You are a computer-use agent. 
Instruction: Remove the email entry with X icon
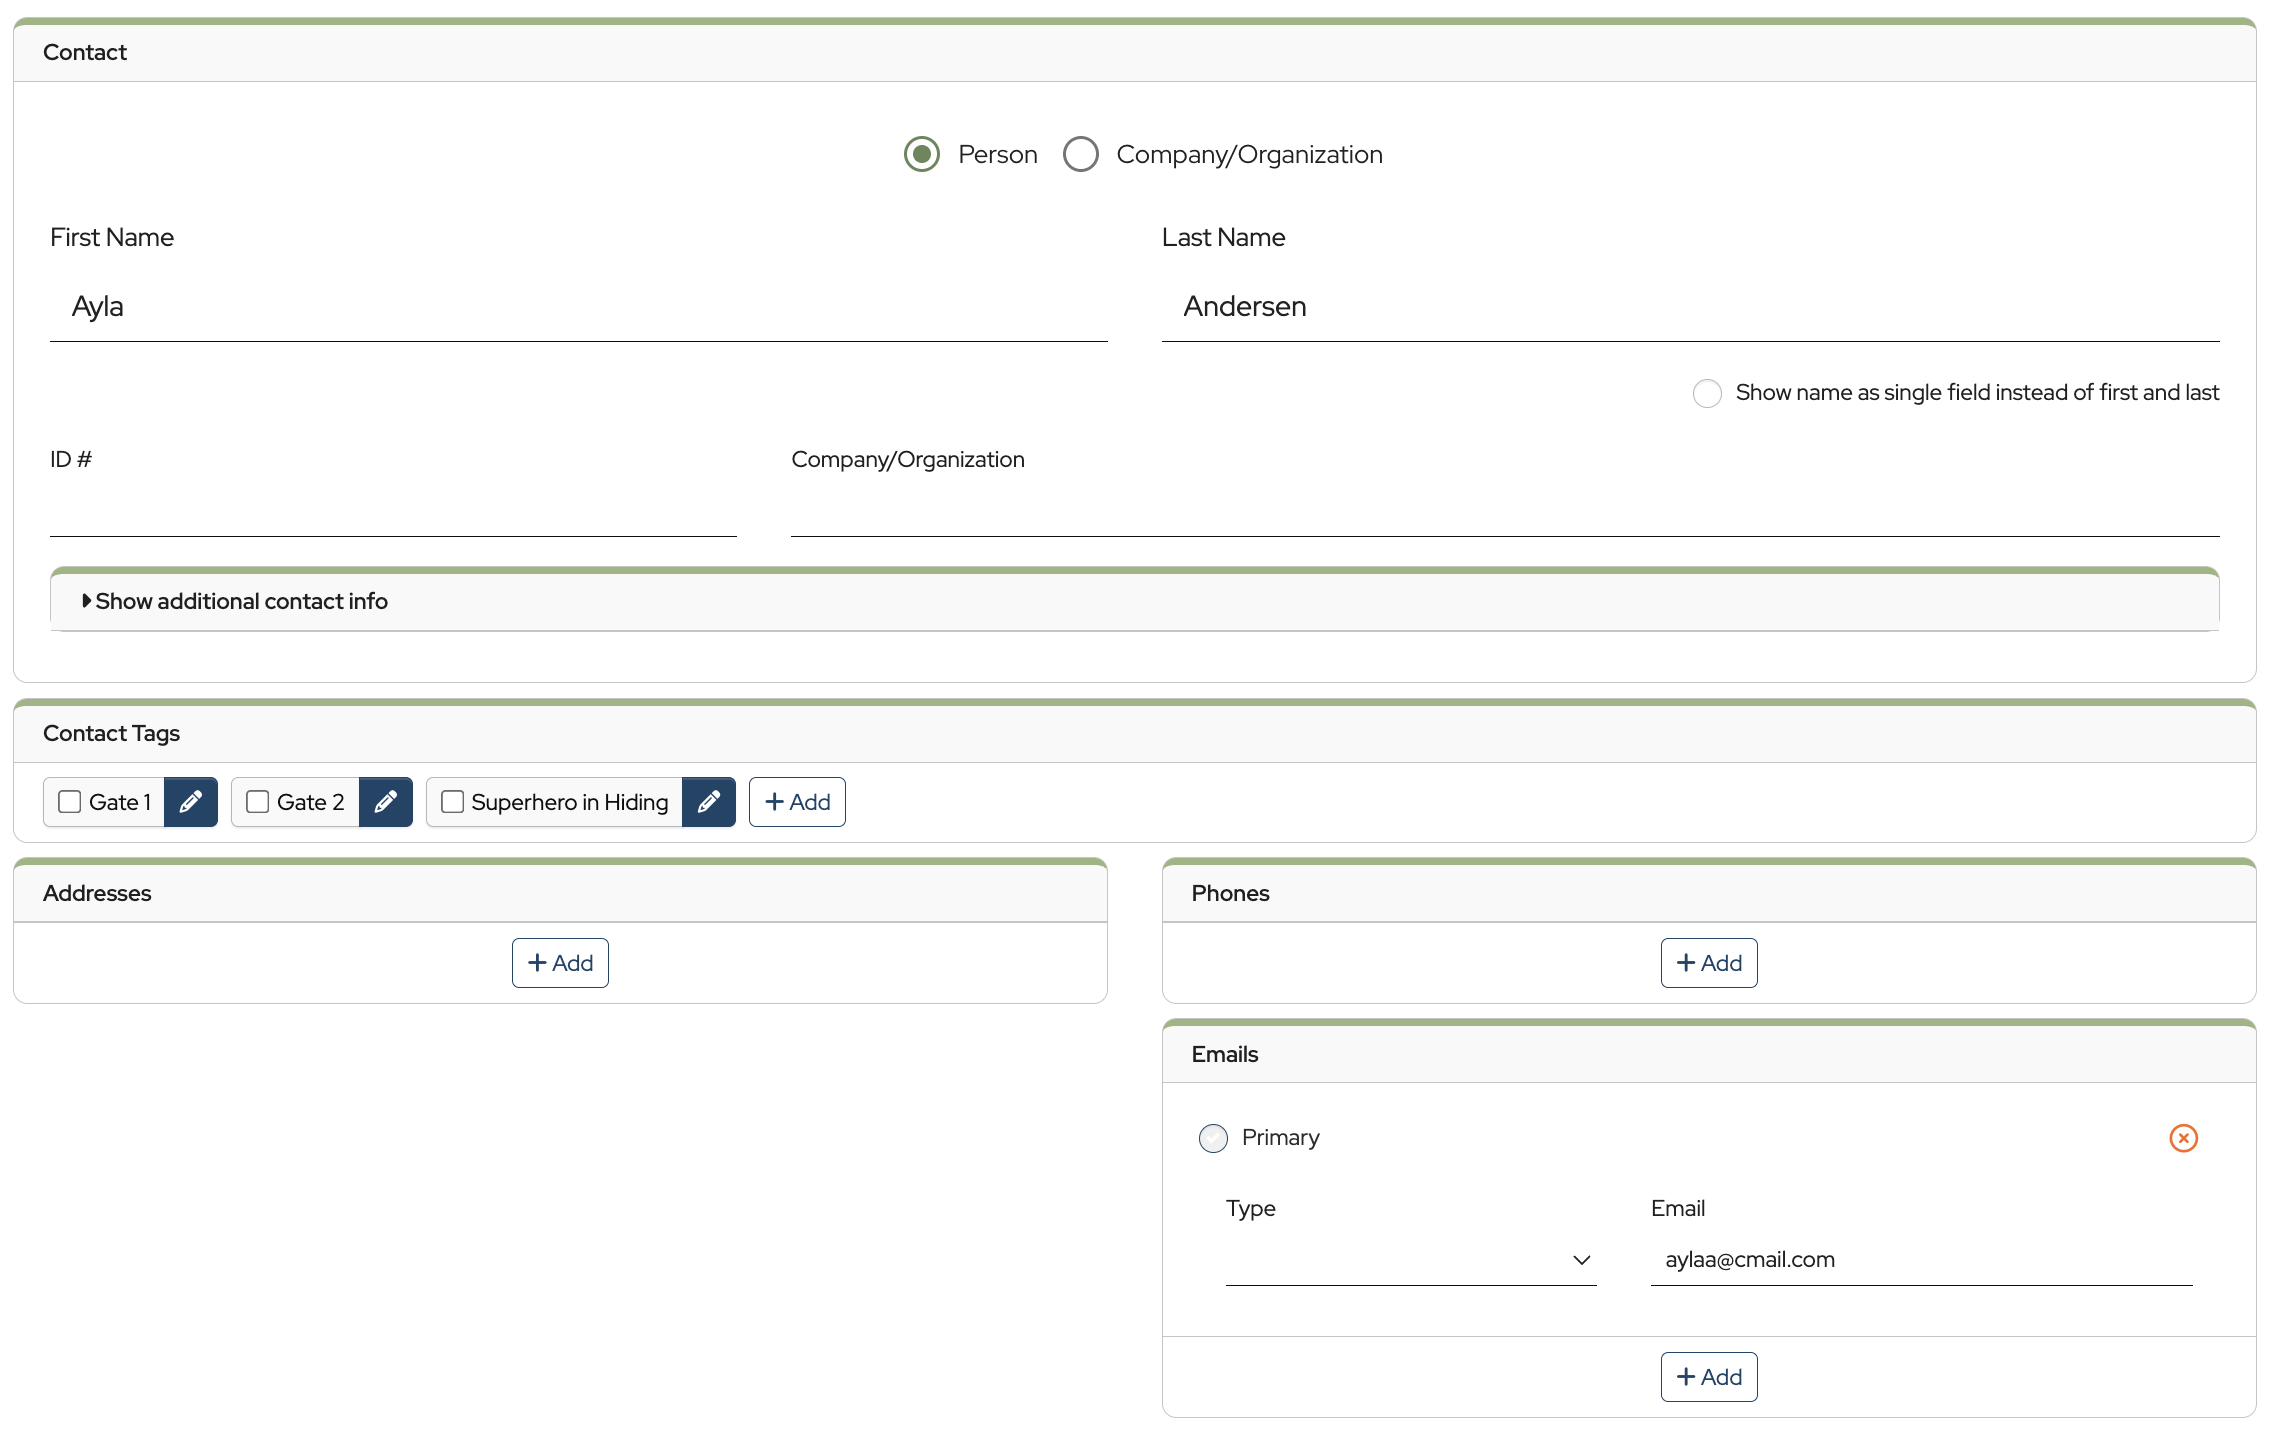tap(2183, 1138)
